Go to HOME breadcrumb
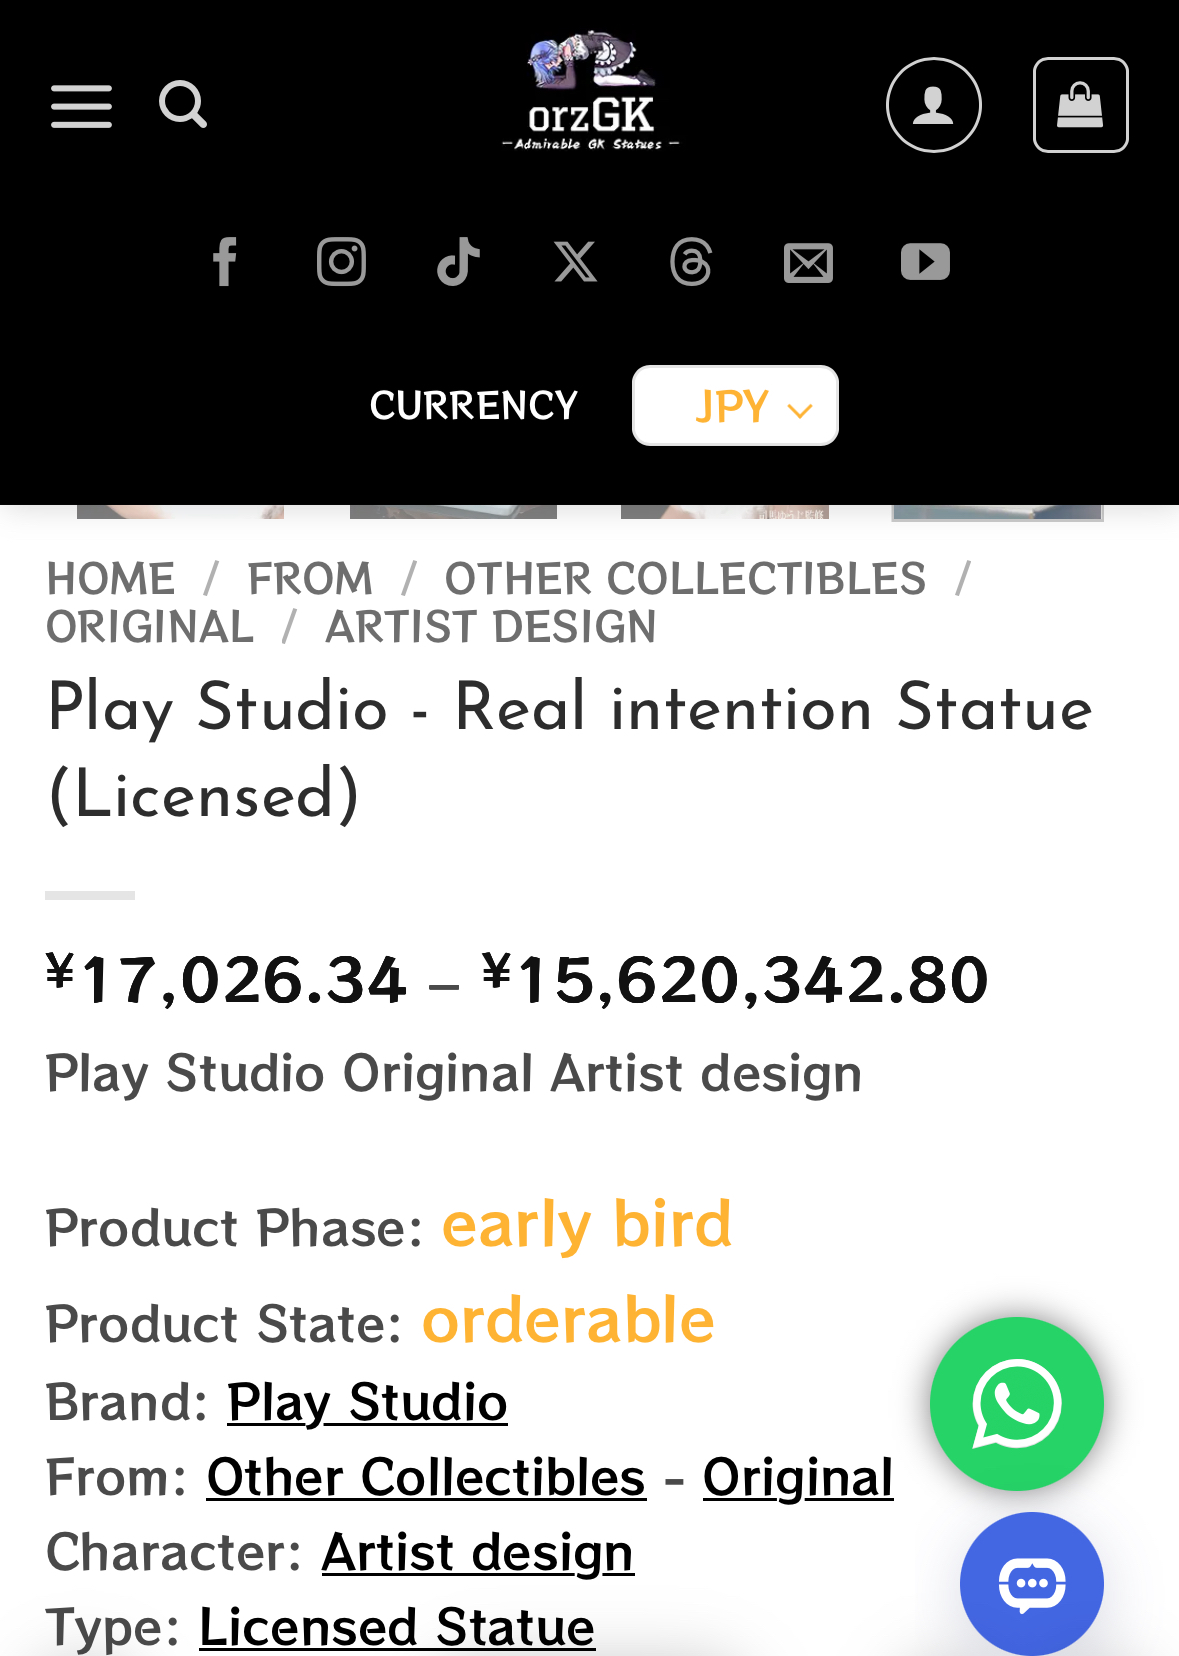The width and height of the screenshot is (1179, 1656). 111,579
